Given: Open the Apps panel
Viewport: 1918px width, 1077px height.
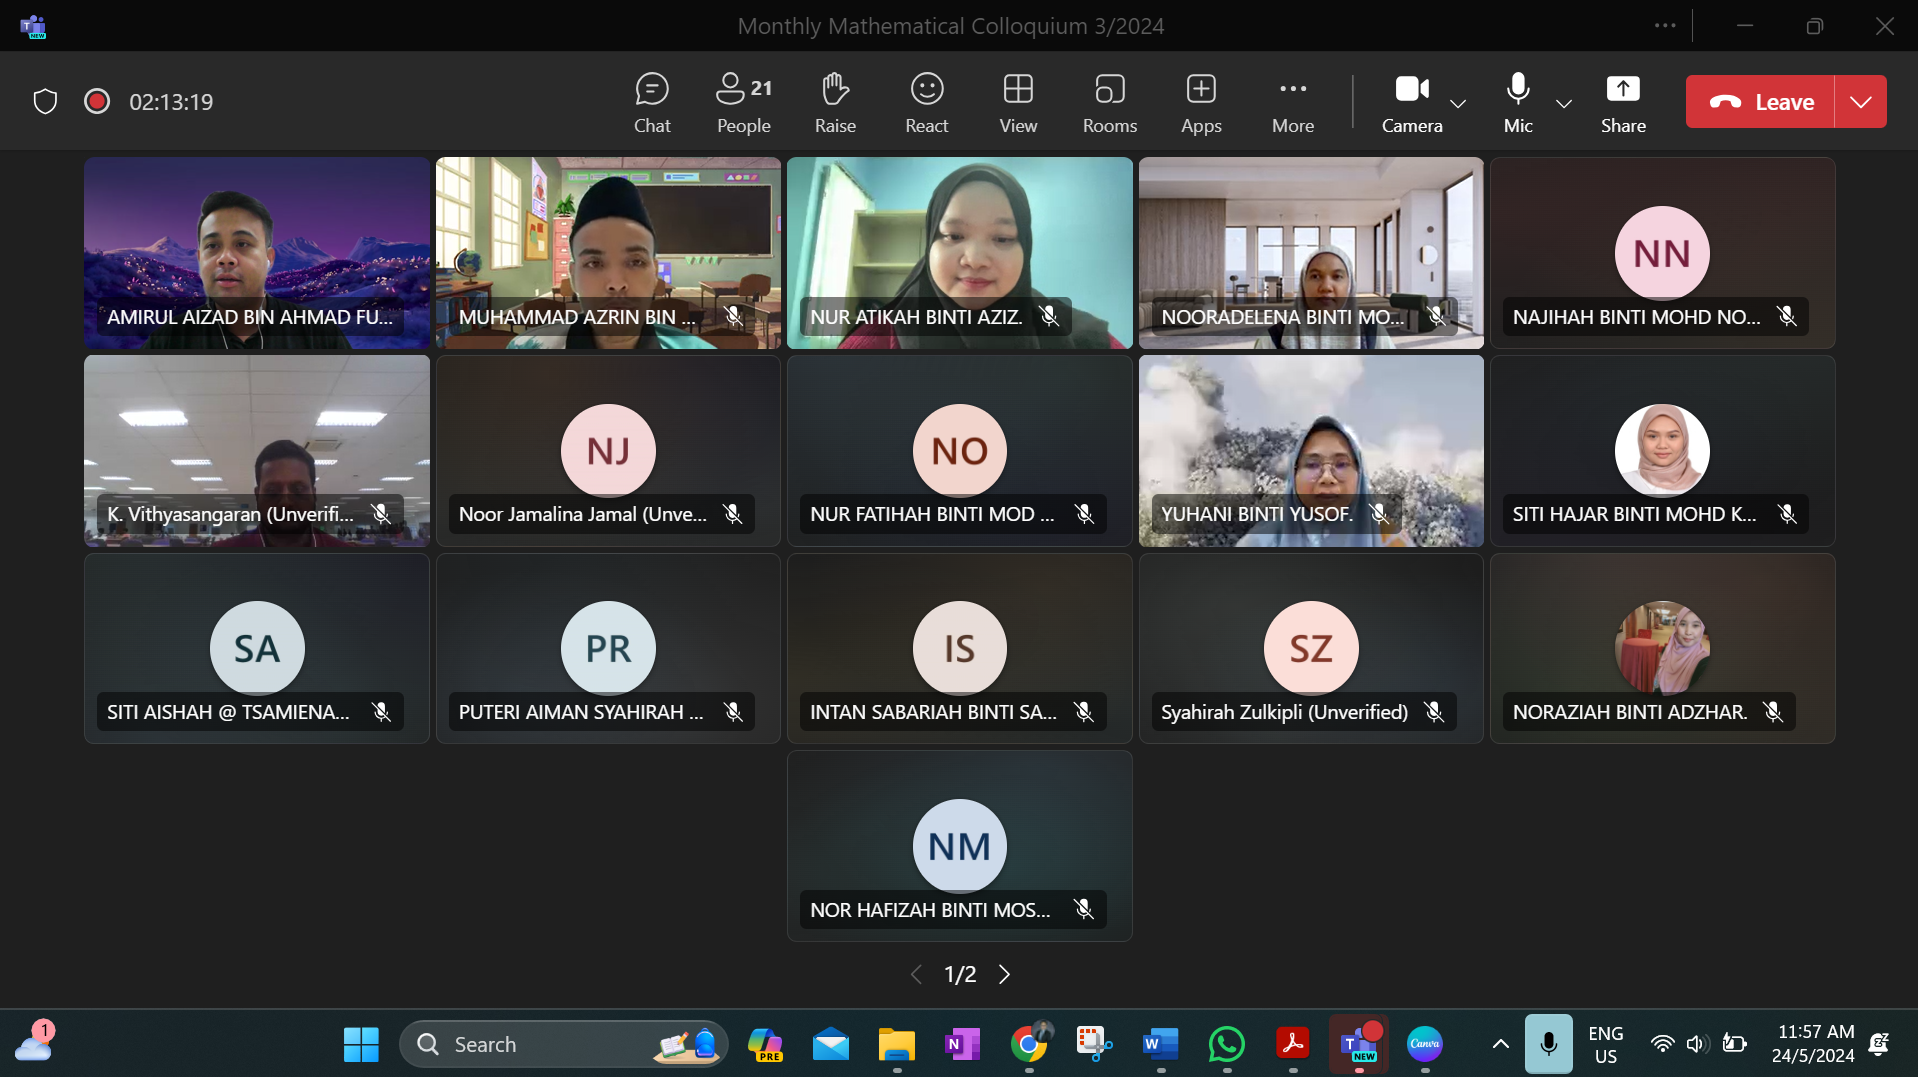Looking at the screenshot, I should [1201, 102].
